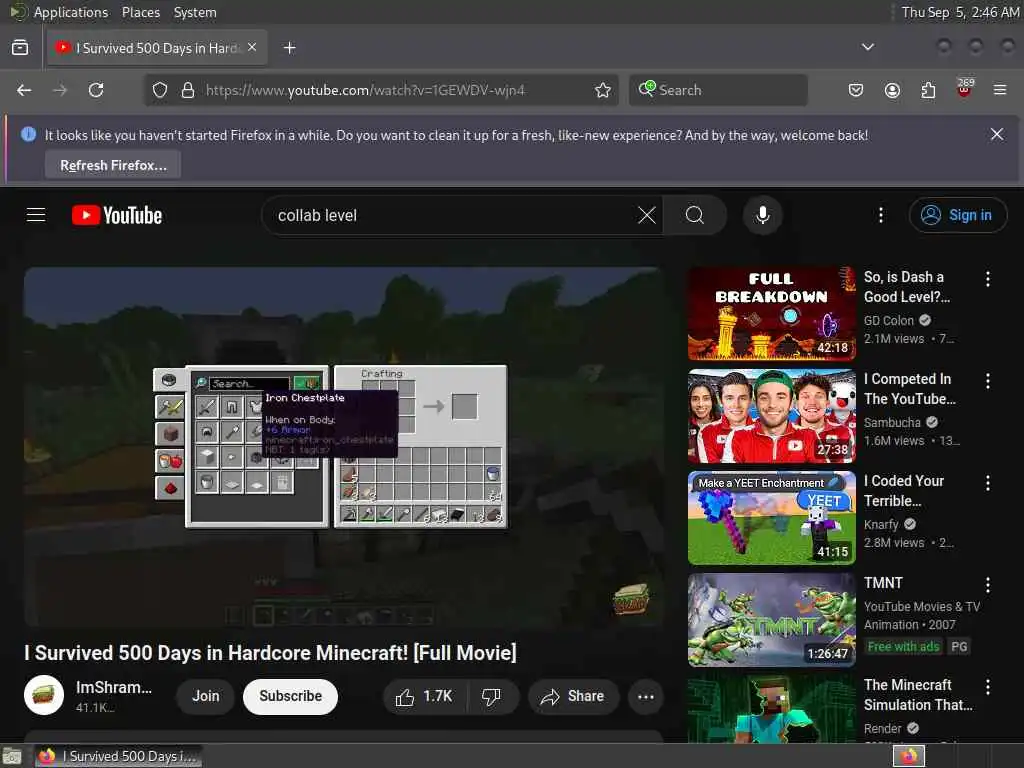Screen dimensions: 1024x768
Task: Click the show desktop icon in taskbar
Action: (12, 756)
